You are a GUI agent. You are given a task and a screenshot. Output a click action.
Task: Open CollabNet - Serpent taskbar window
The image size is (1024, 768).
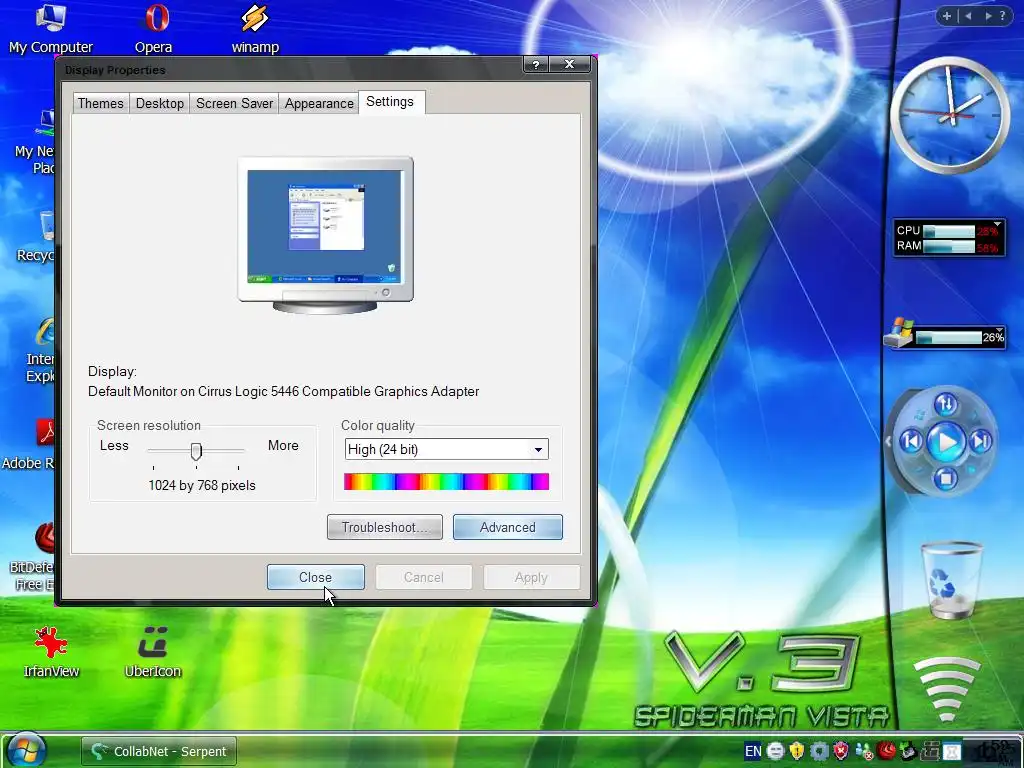pyautogui.click(x=159, y=751)
